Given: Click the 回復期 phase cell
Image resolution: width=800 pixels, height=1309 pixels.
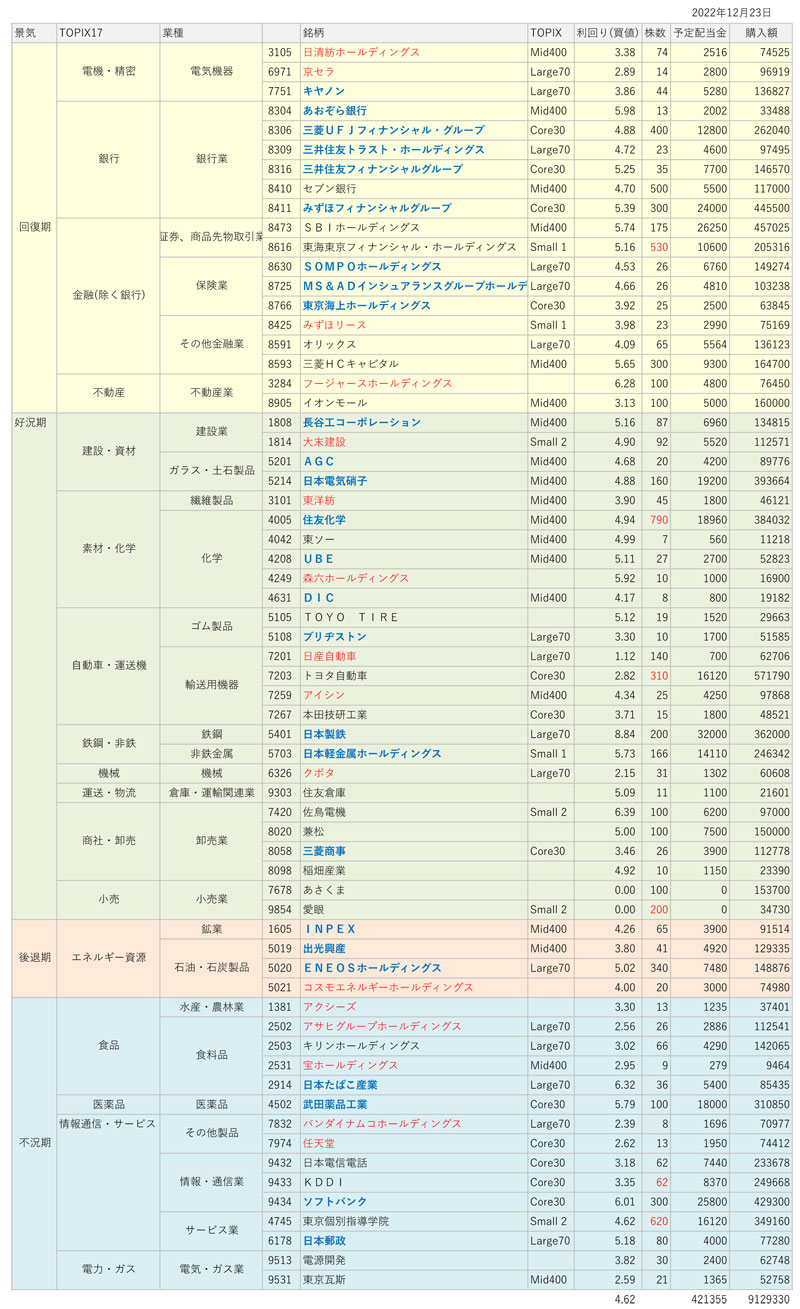Looking at the screenshot, I should point(34,227).
